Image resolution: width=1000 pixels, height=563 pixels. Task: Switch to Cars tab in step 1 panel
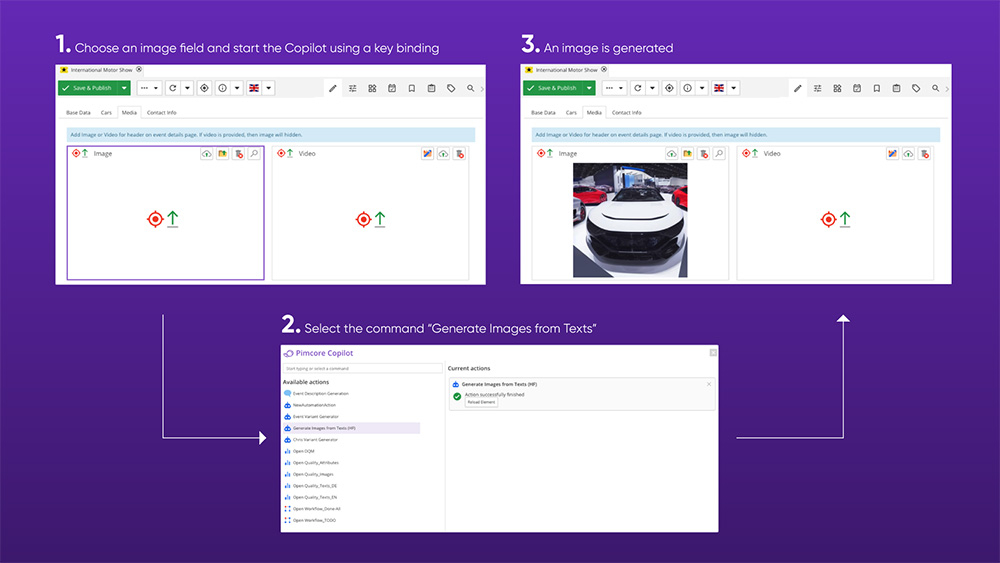pos(107,112)
